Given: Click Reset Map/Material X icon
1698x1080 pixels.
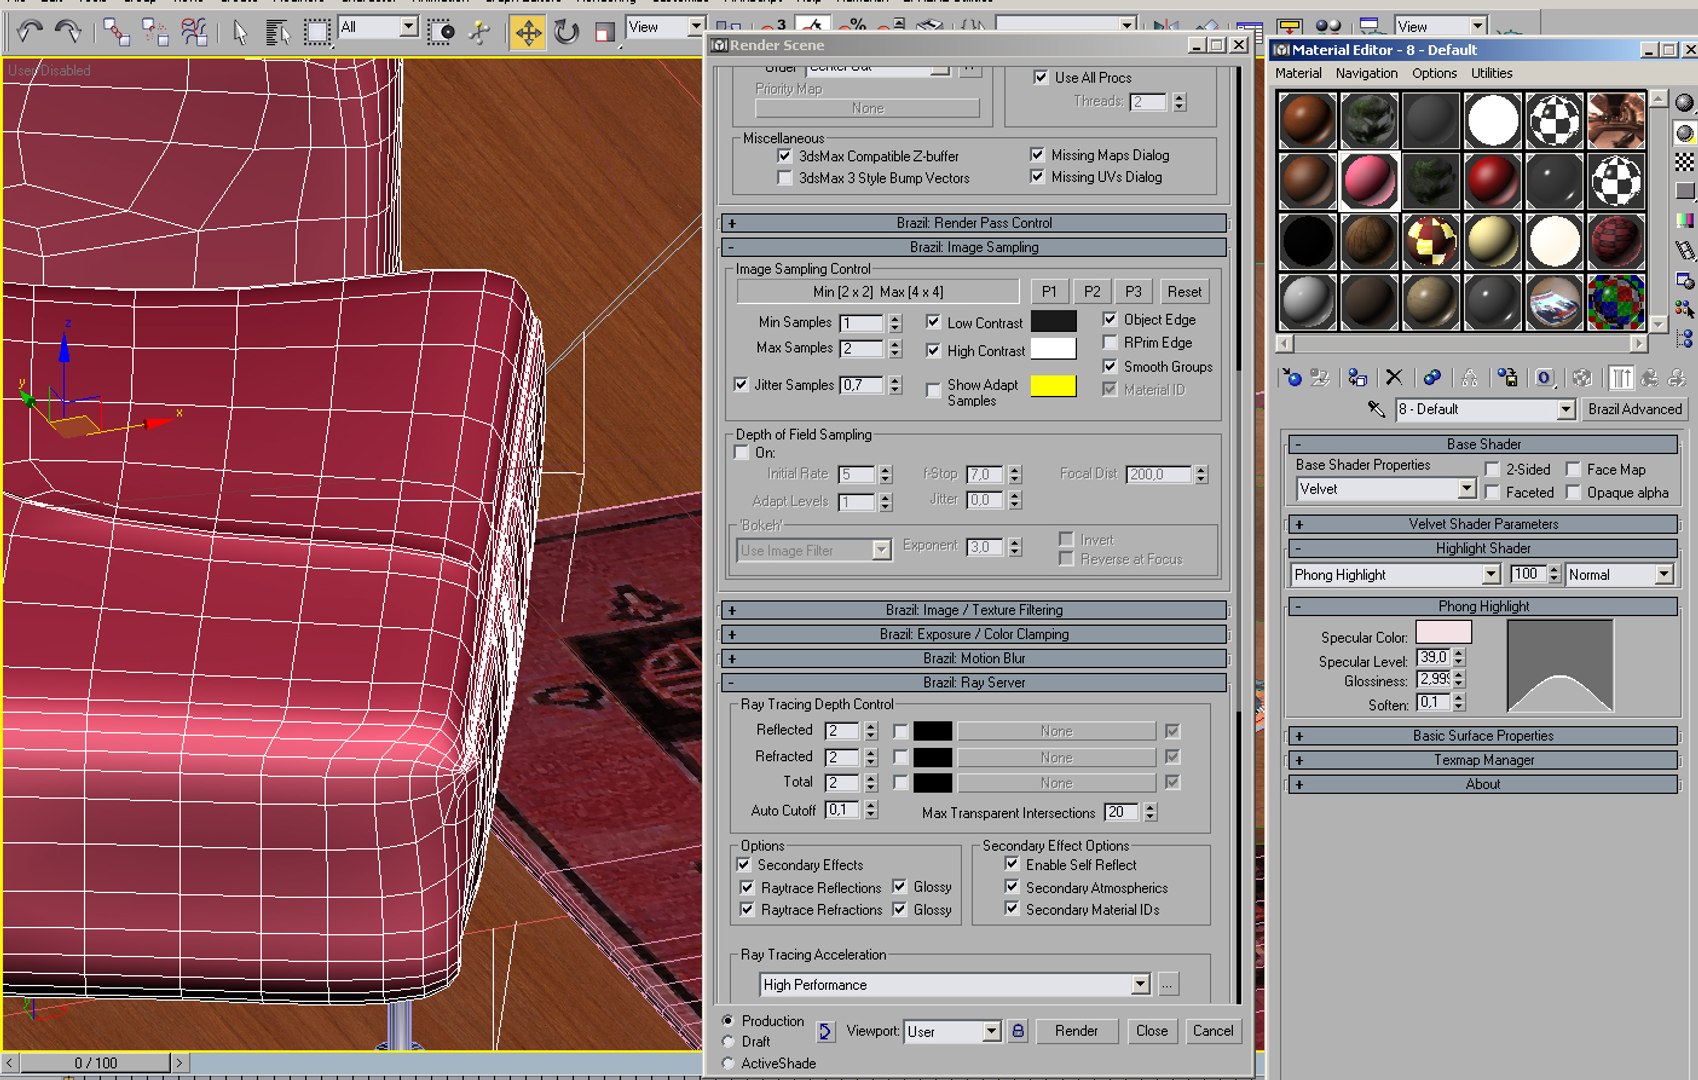Looking at the screenshot, I should [1394, 377].
